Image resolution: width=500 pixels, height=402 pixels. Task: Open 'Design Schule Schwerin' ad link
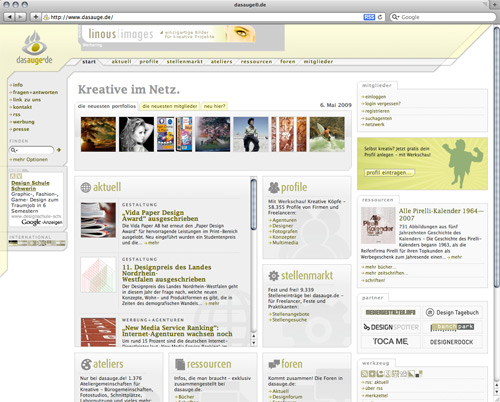[x=30, y=186]
